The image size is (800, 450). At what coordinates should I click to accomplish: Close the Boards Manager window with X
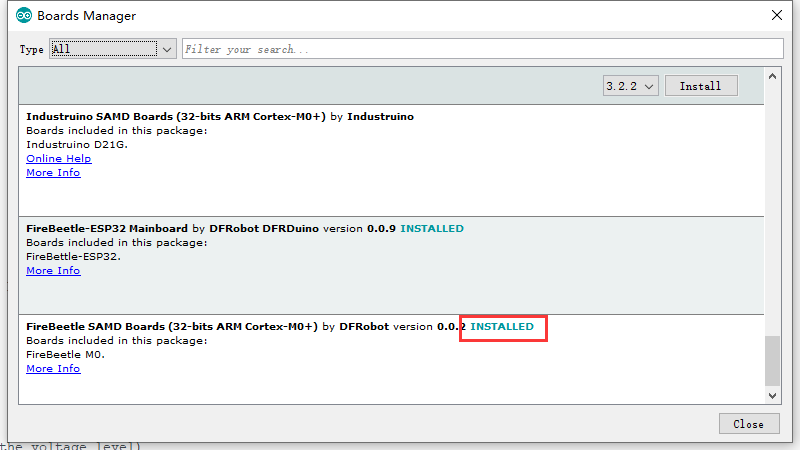777,15
